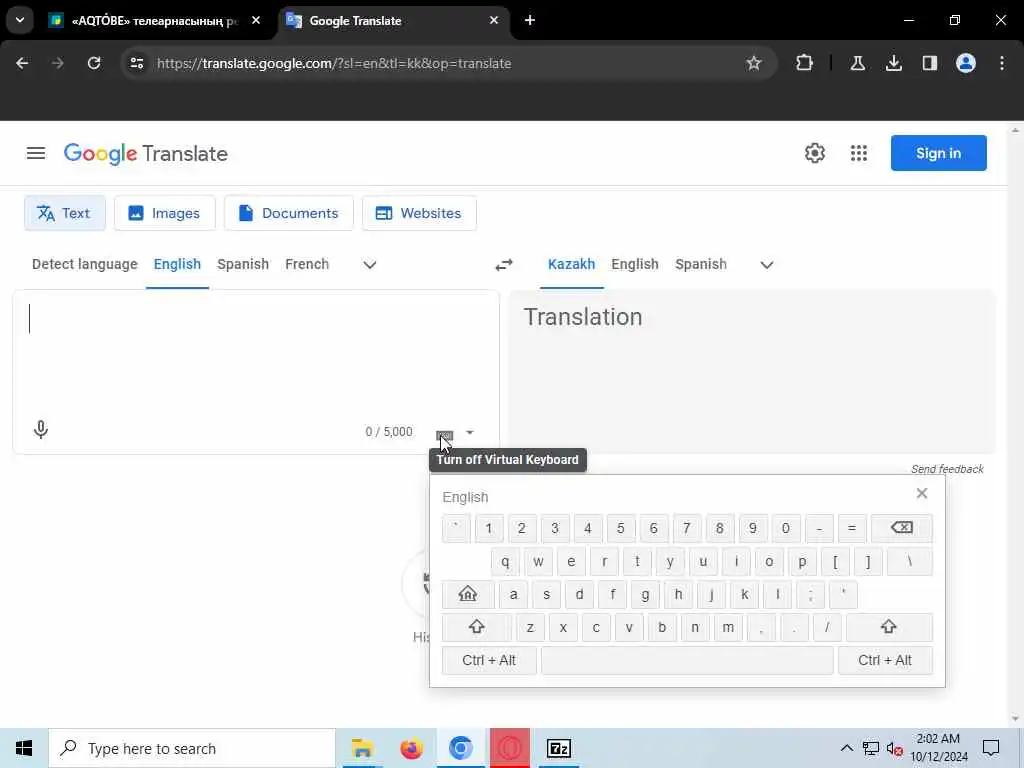Viewport: 1024px width, 768px height.
Task: Open a new browser tab
Action: tap(530, 21)
